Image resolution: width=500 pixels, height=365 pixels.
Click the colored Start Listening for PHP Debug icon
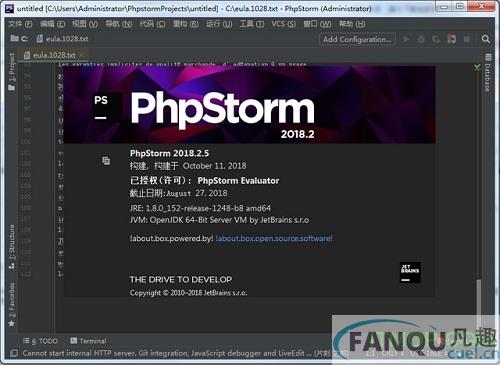coord(452,39)
